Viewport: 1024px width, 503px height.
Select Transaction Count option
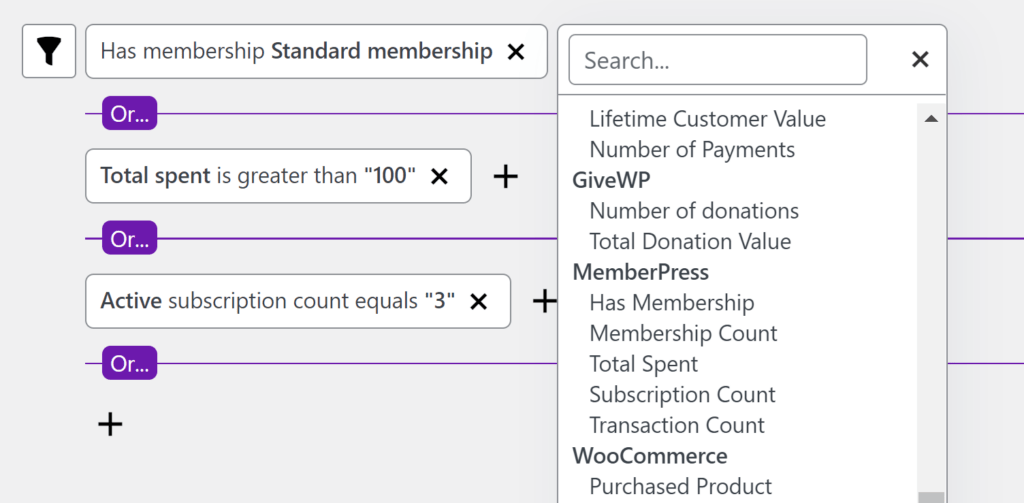pos(677,425)
